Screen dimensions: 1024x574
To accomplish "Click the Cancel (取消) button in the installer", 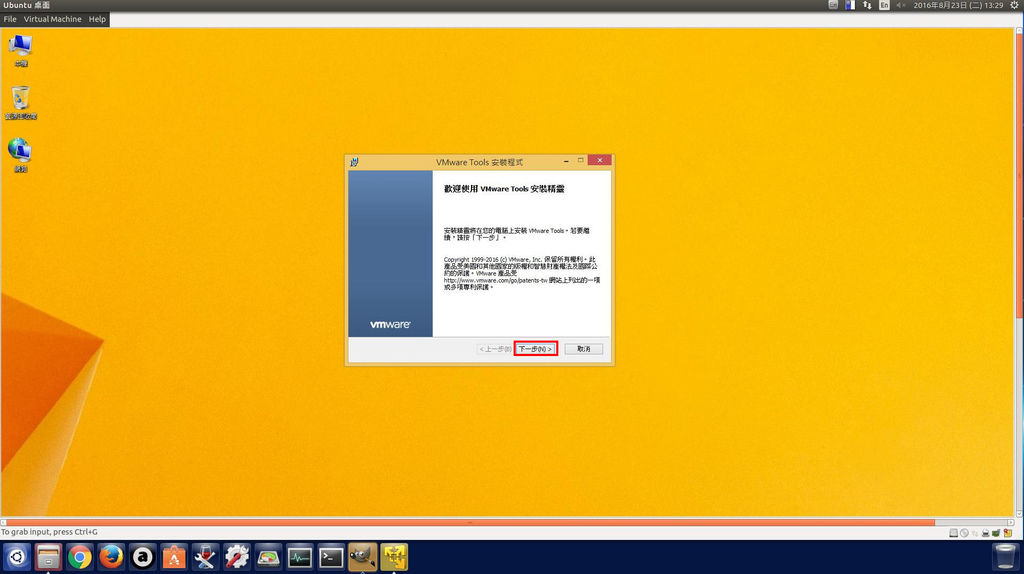I will [x=583, y=349].
